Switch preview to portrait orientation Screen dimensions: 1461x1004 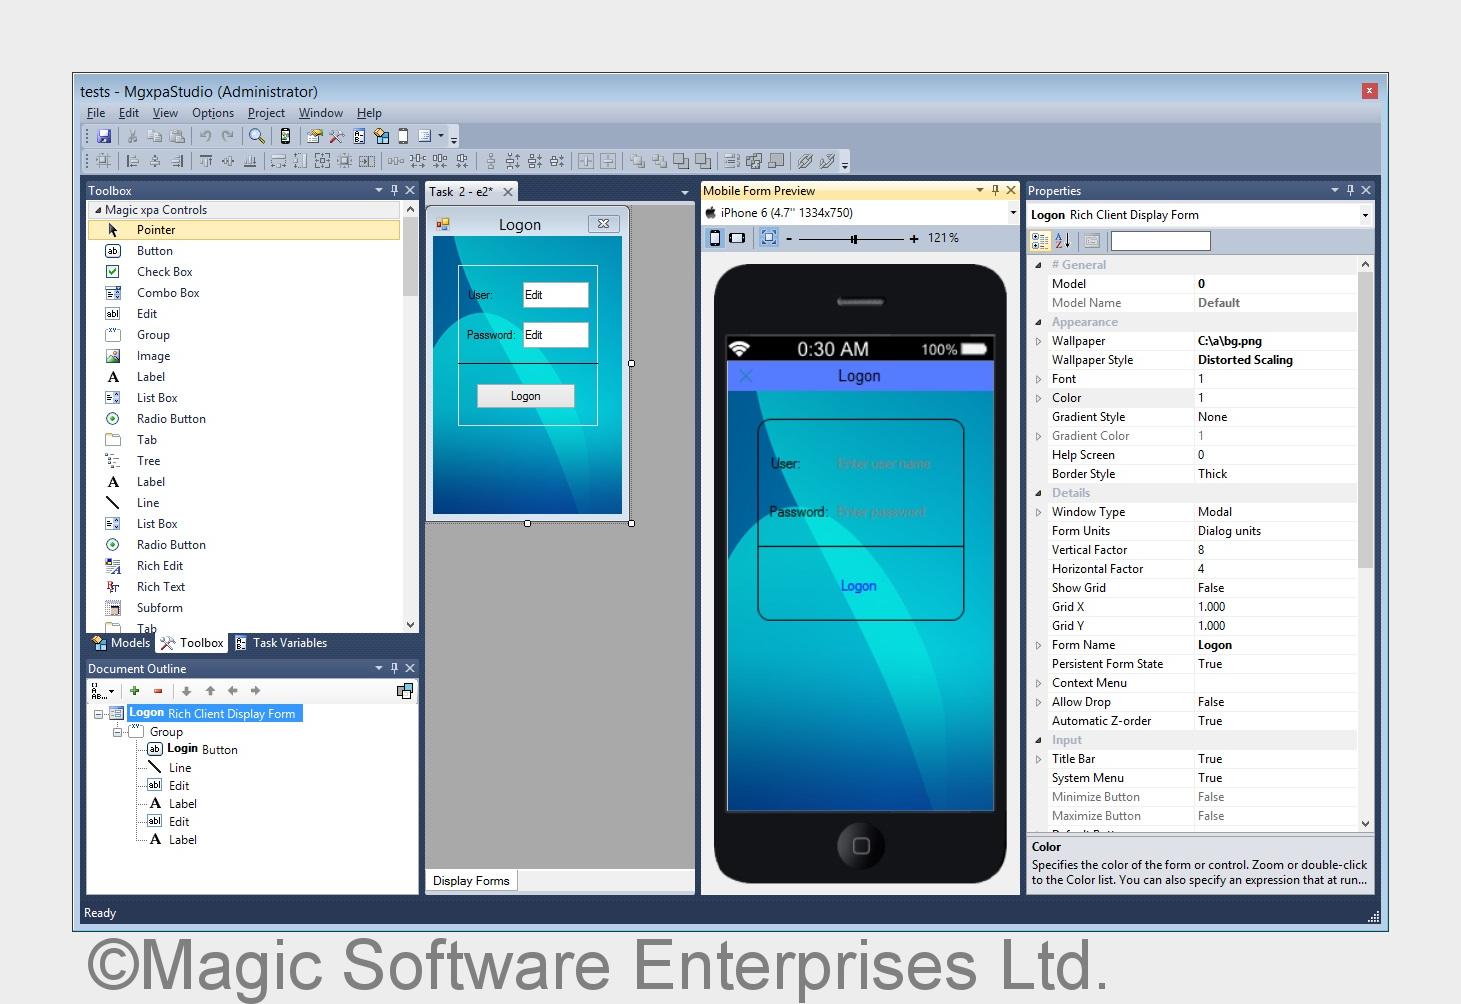click(715, 238)
